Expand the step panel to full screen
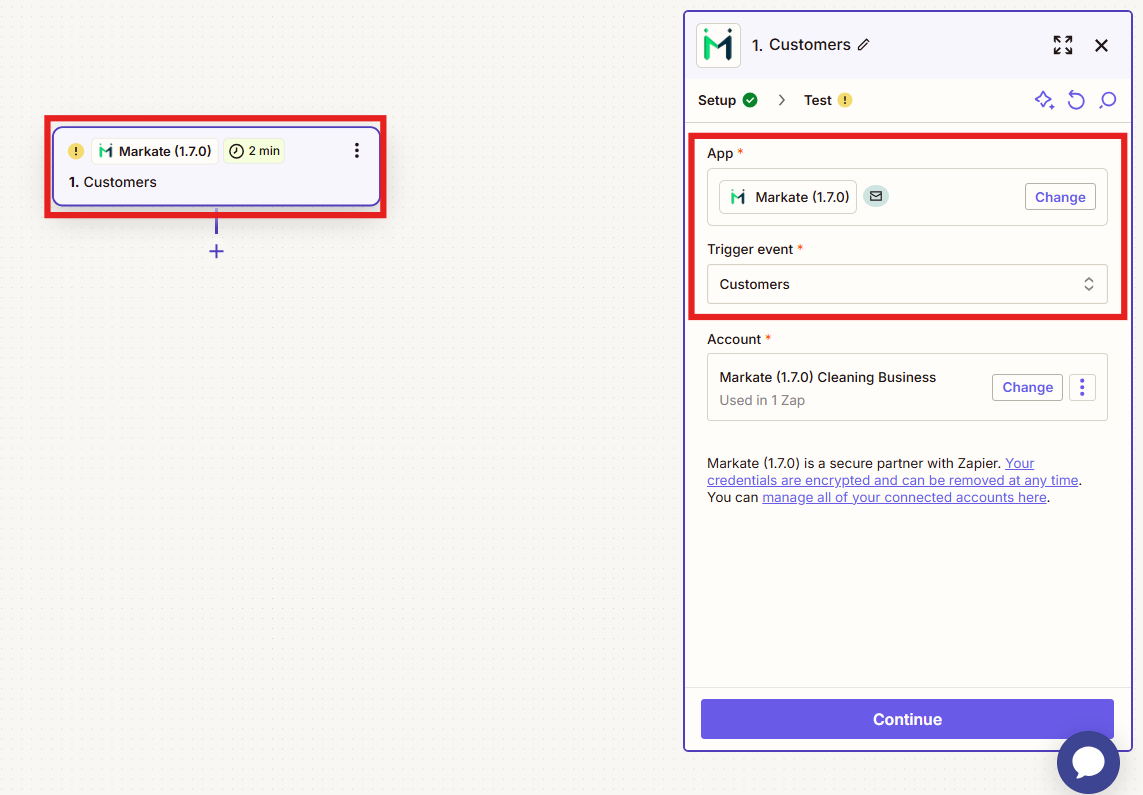Viewport: 1143px width, 795px height. click(1063, 45)
